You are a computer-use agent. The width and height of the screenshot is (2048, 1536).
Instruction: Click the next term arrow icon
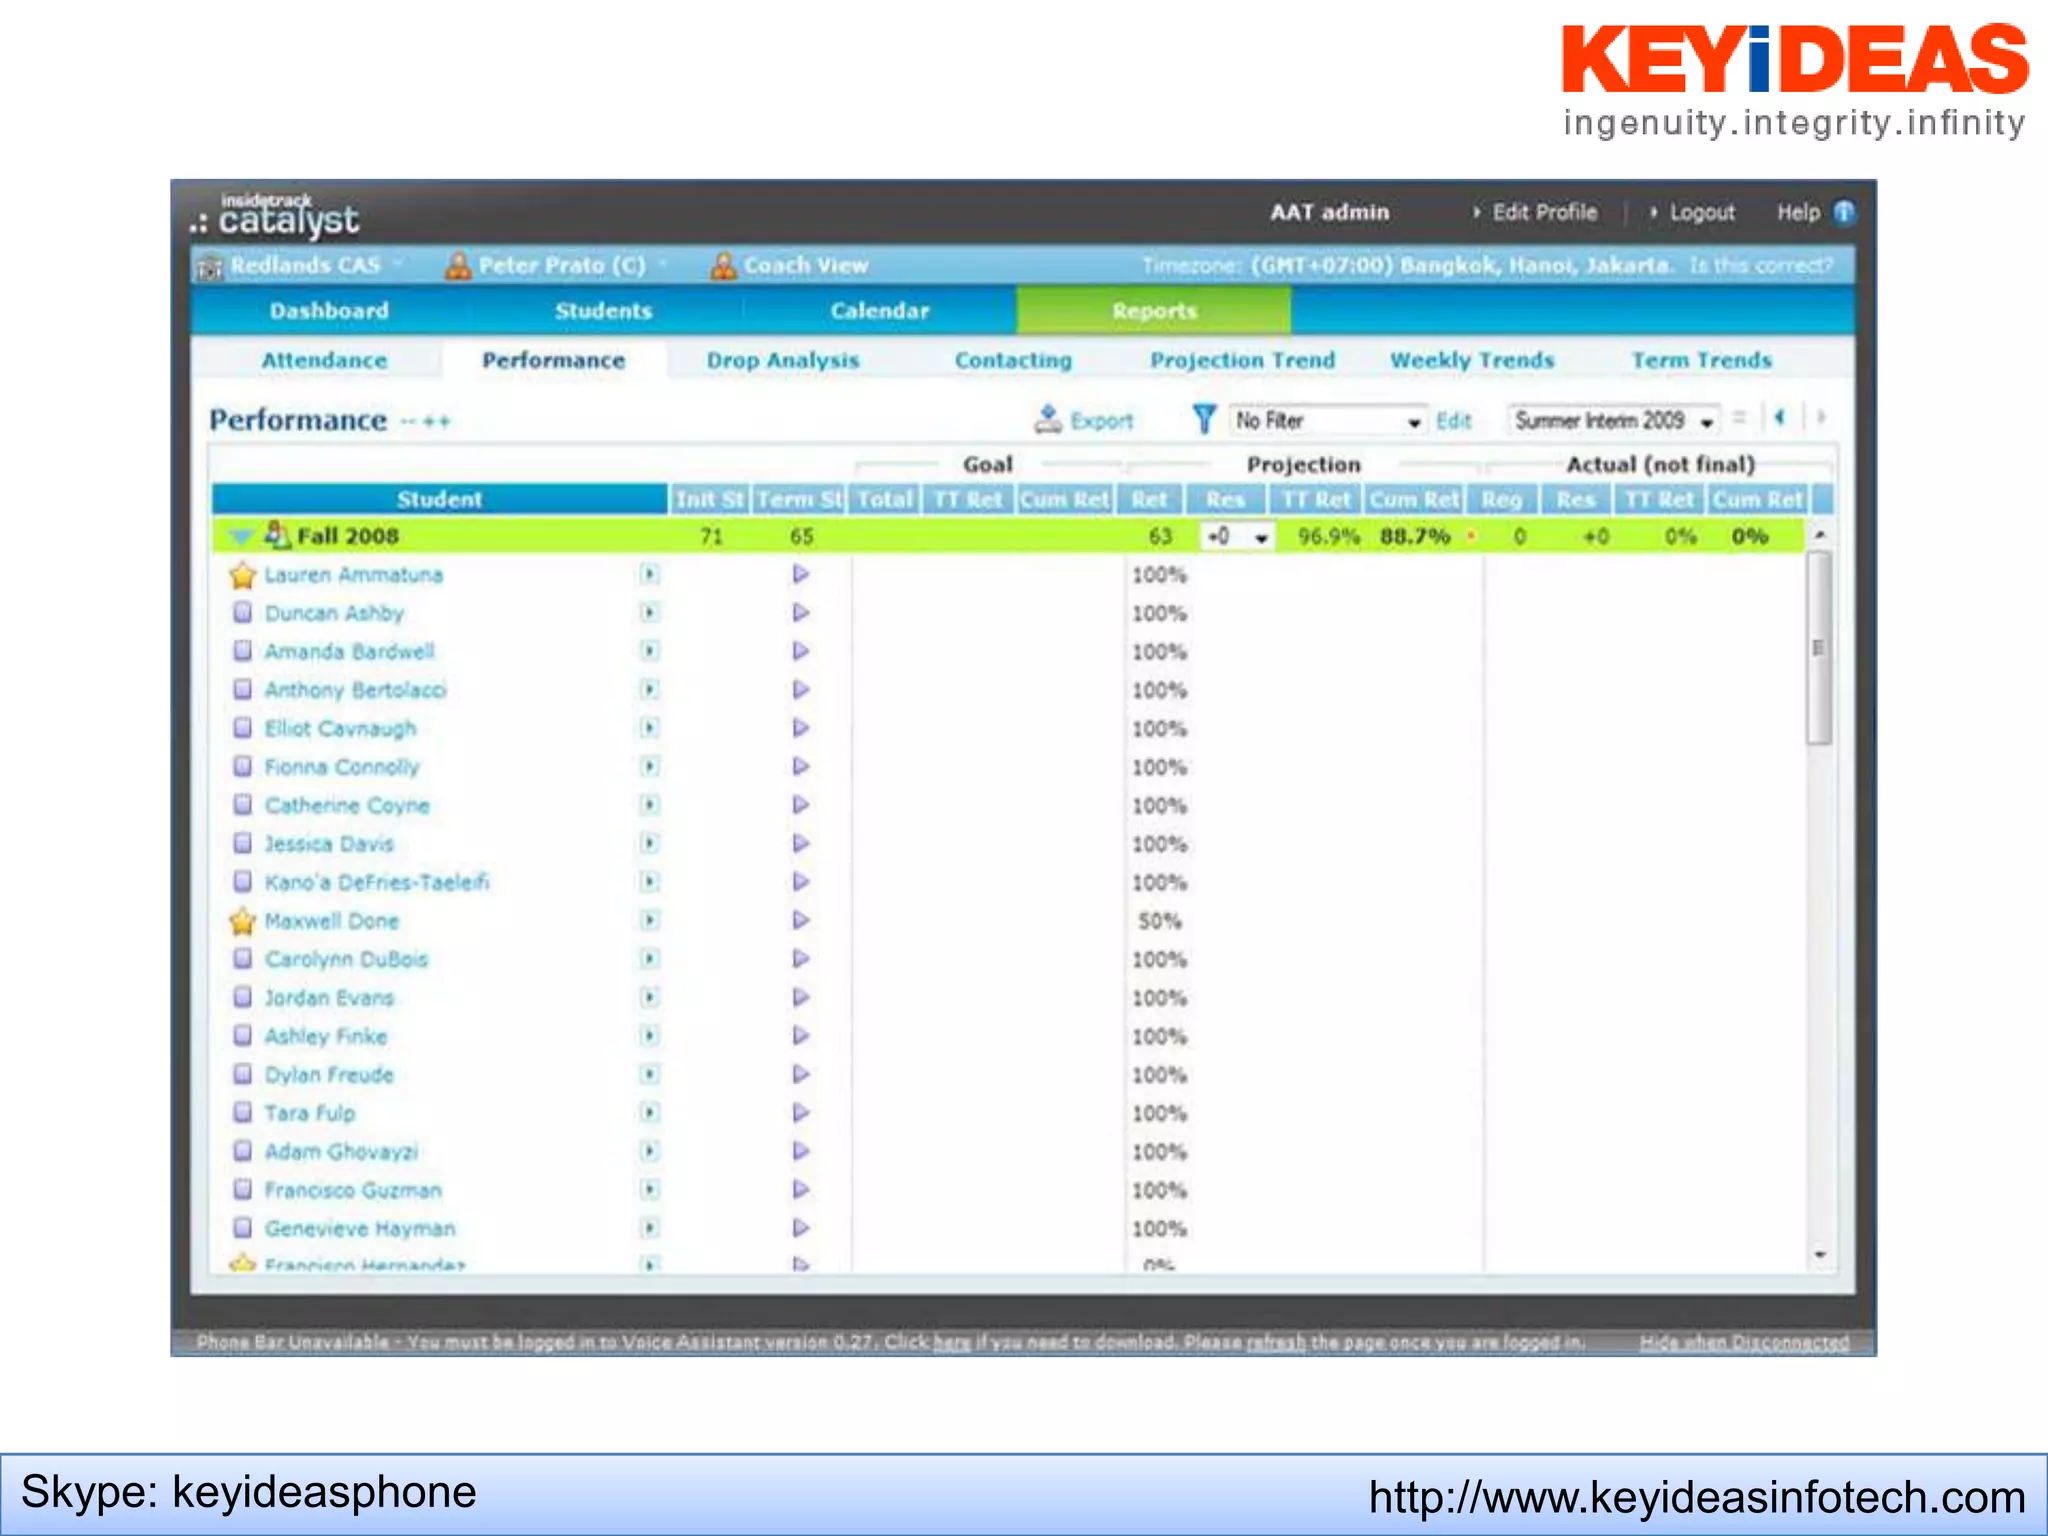point(1821,418)
